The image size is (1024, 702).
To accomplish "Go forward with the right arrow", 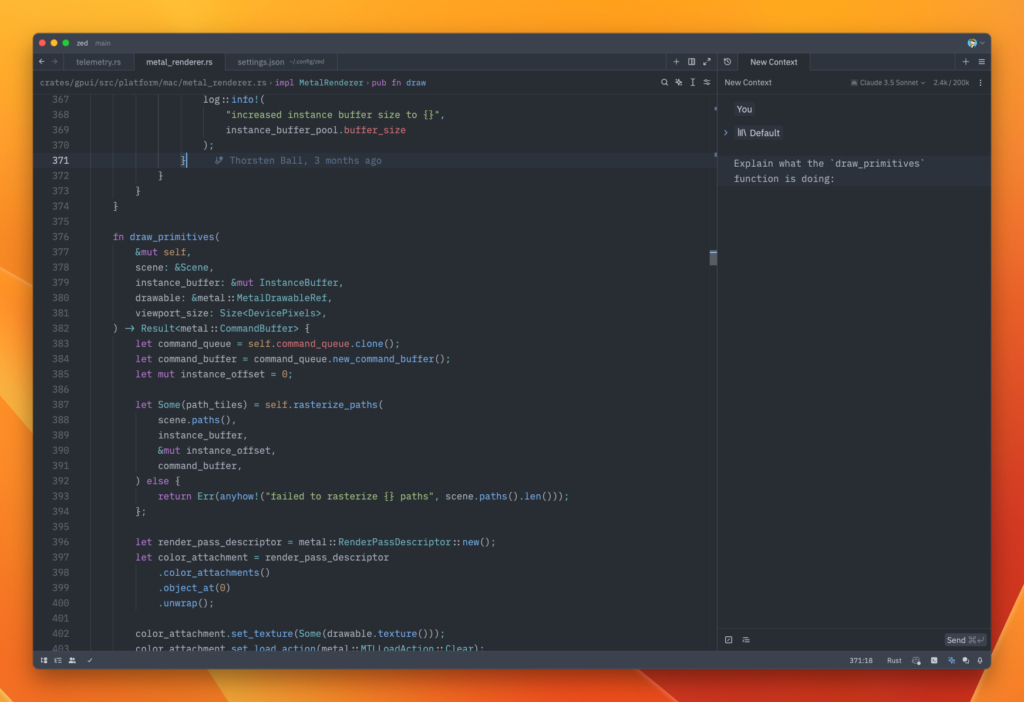I will [55, 61].
